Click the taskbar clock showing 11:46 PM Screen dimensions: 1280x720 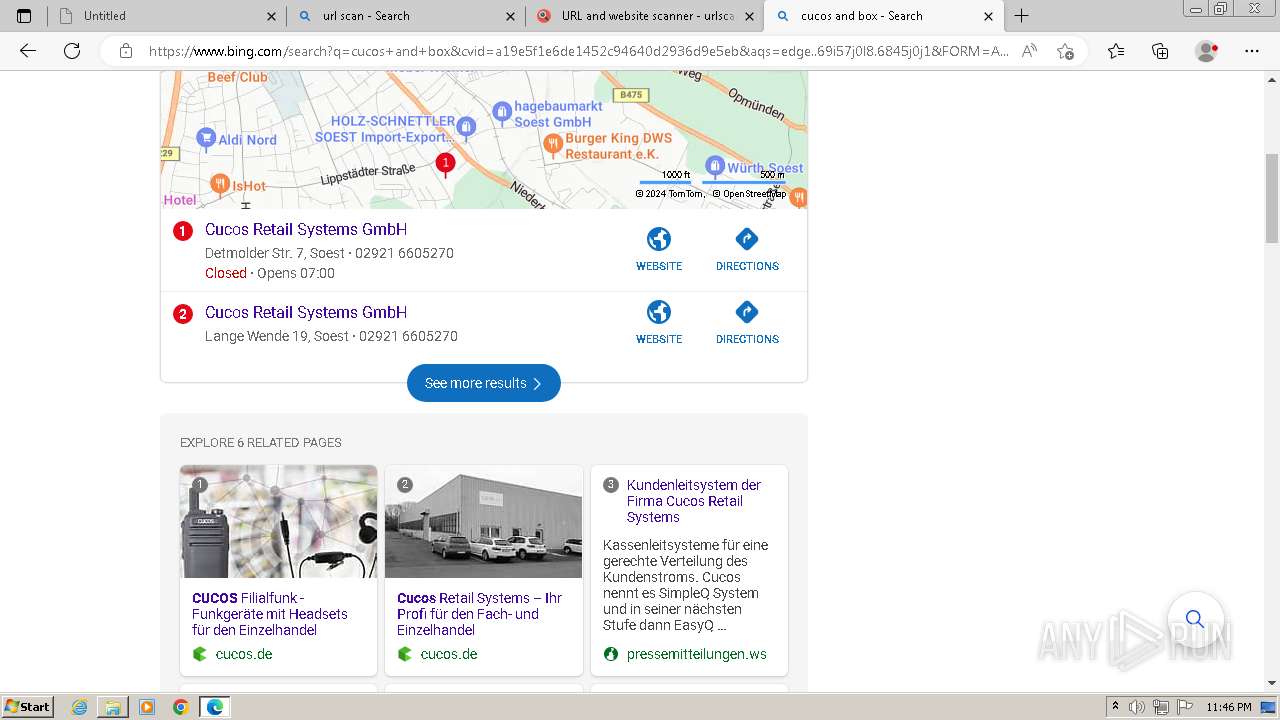1228,707
